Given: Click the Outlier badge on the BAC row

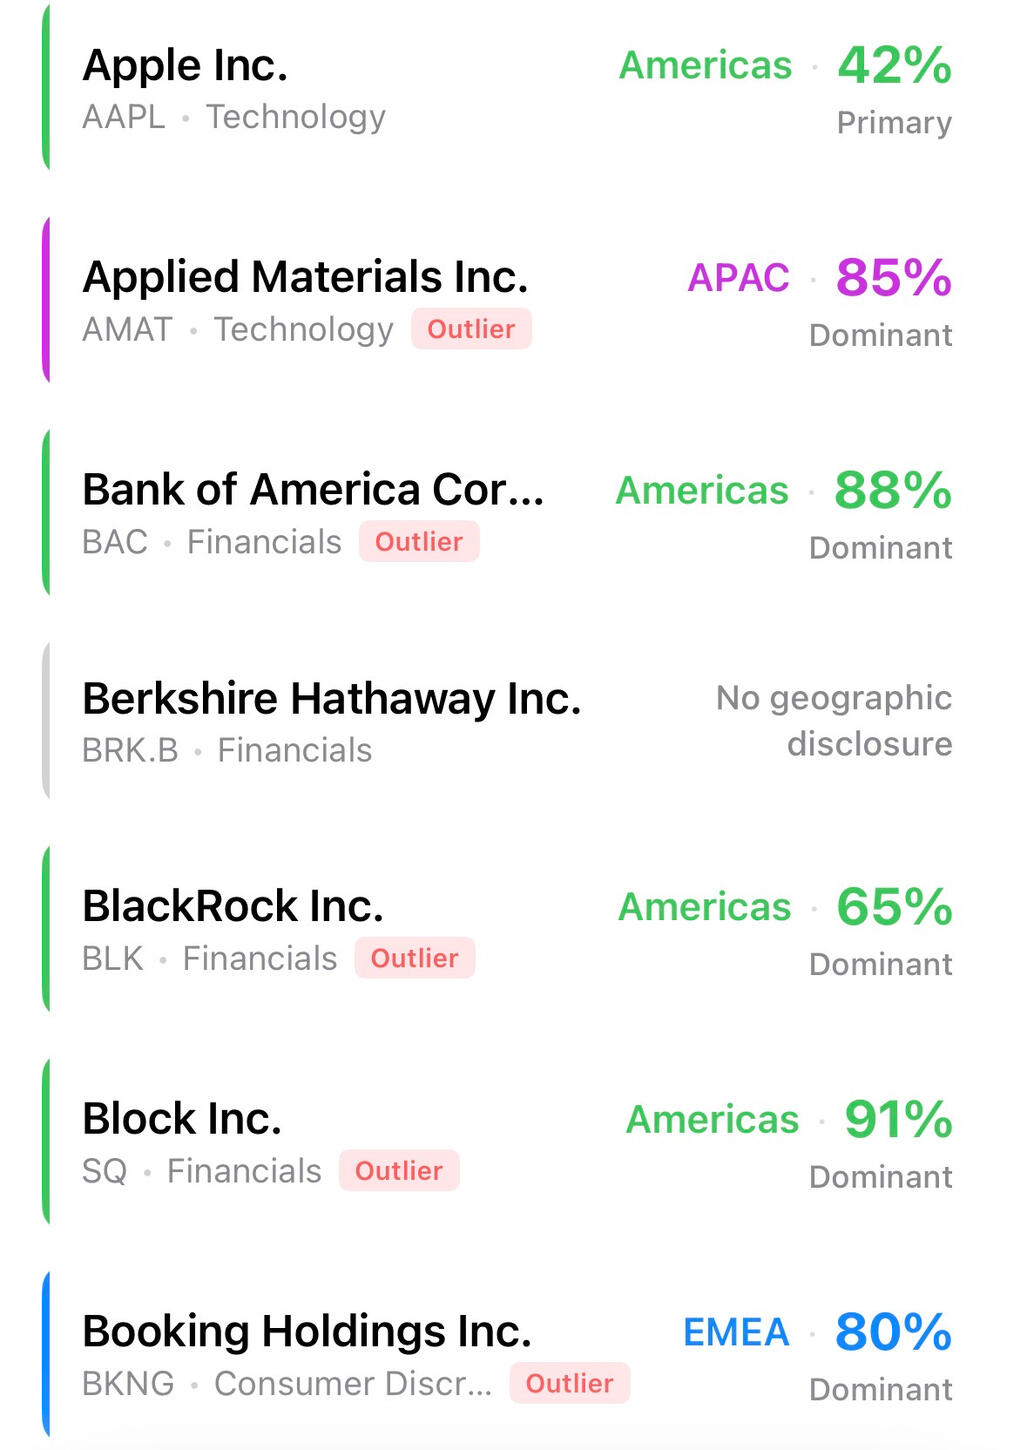Looking at the screenshot, I should pyautogui.click(x=419, y=542).
